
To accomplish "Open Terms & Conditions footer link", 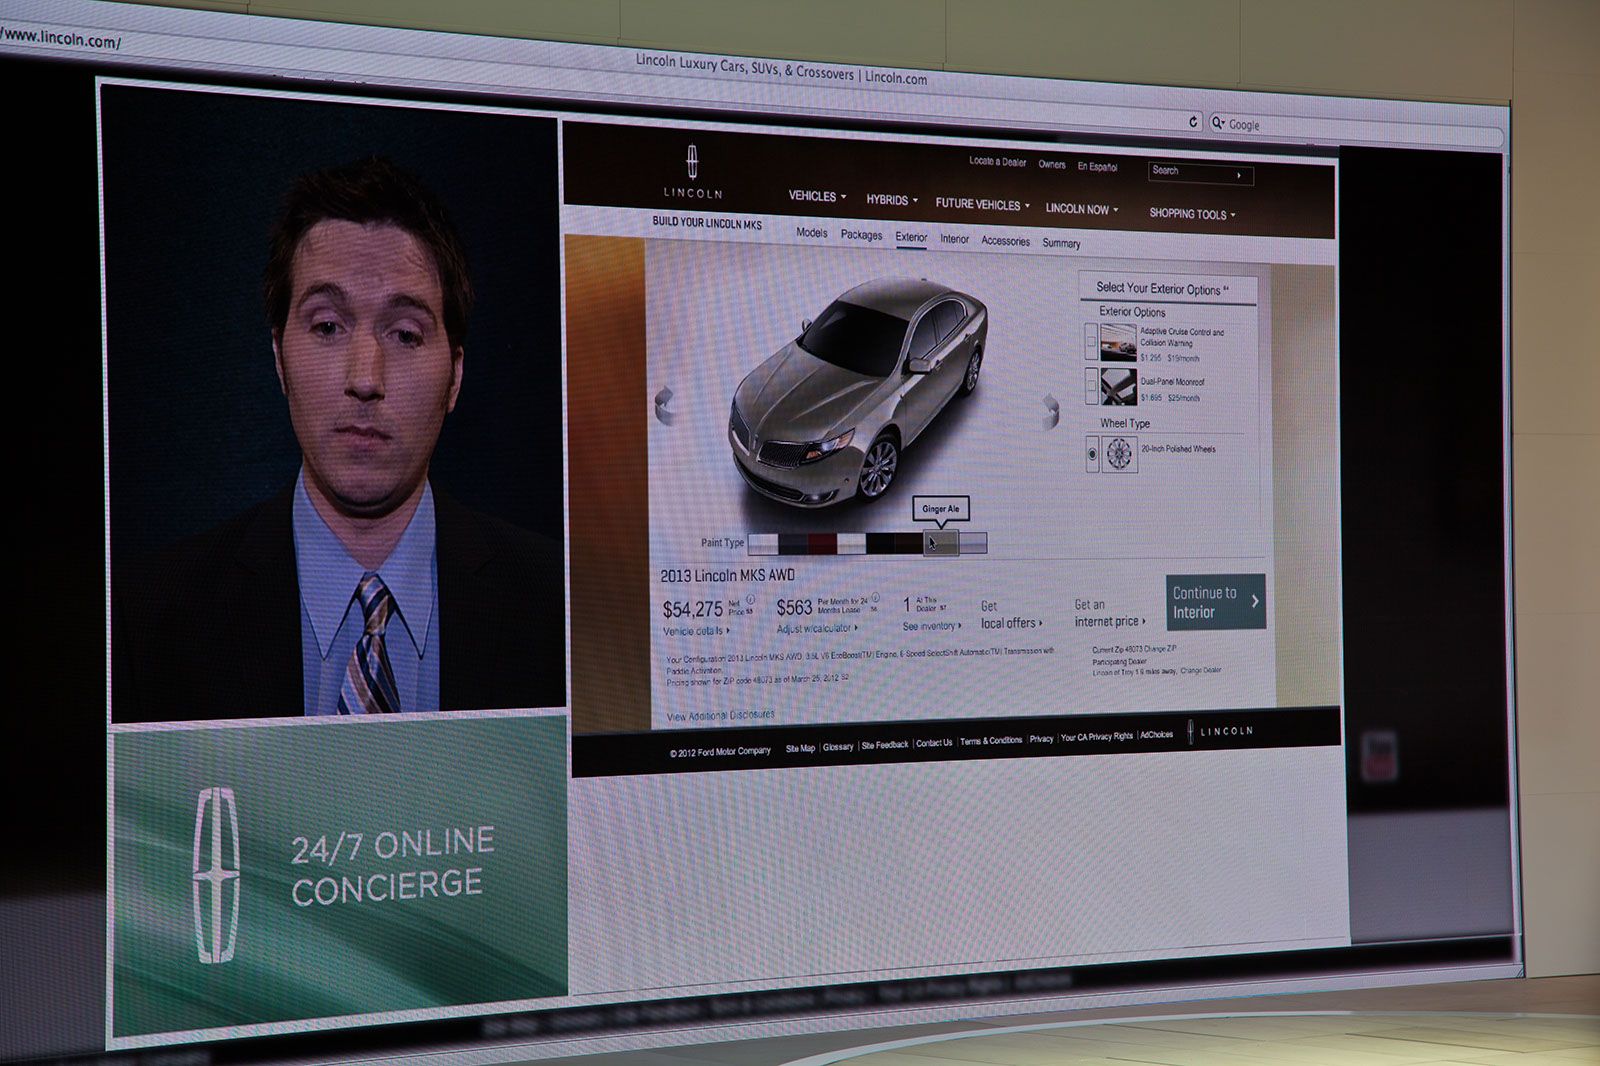I will [x=991, y=740].
